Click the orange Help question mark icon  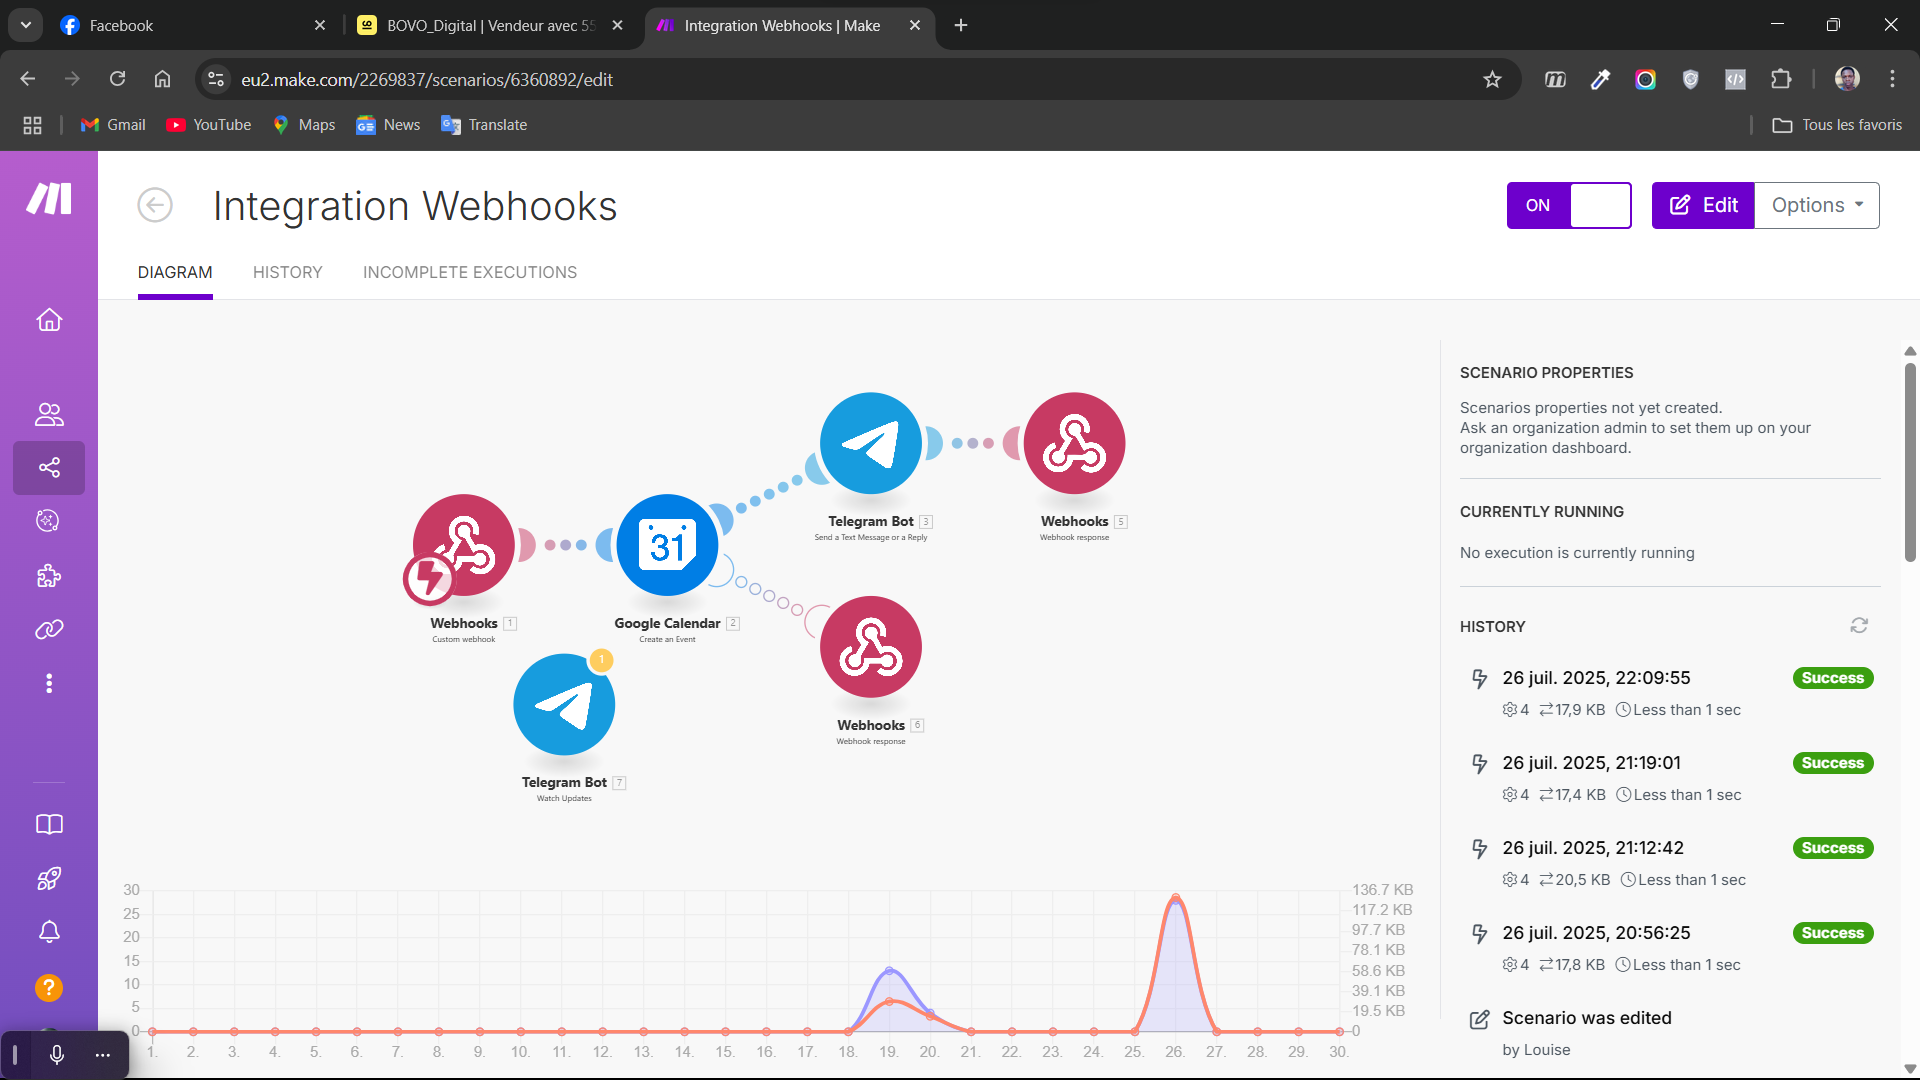pos(48,988)
